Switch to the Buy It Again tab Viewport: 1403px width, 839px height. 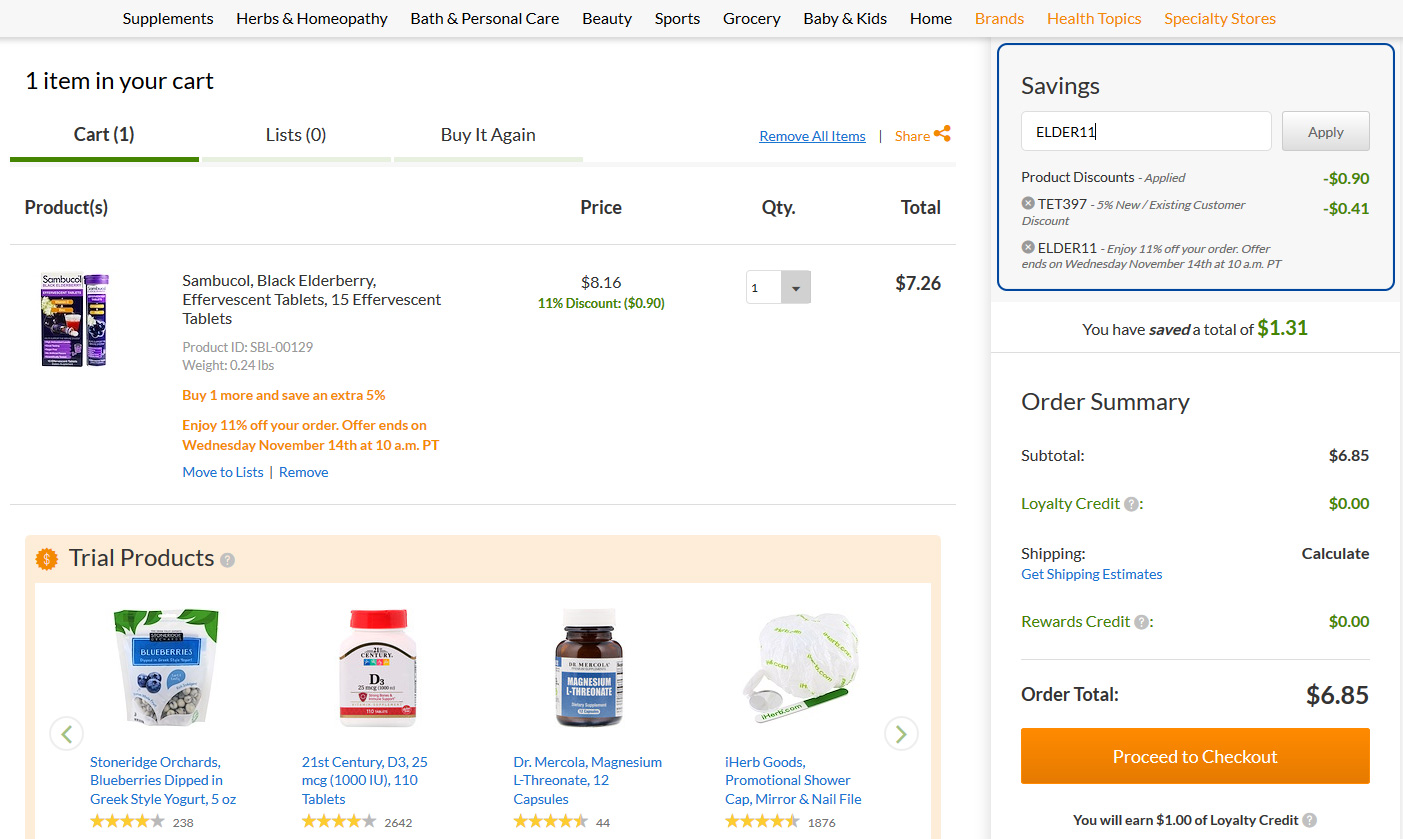488,135
